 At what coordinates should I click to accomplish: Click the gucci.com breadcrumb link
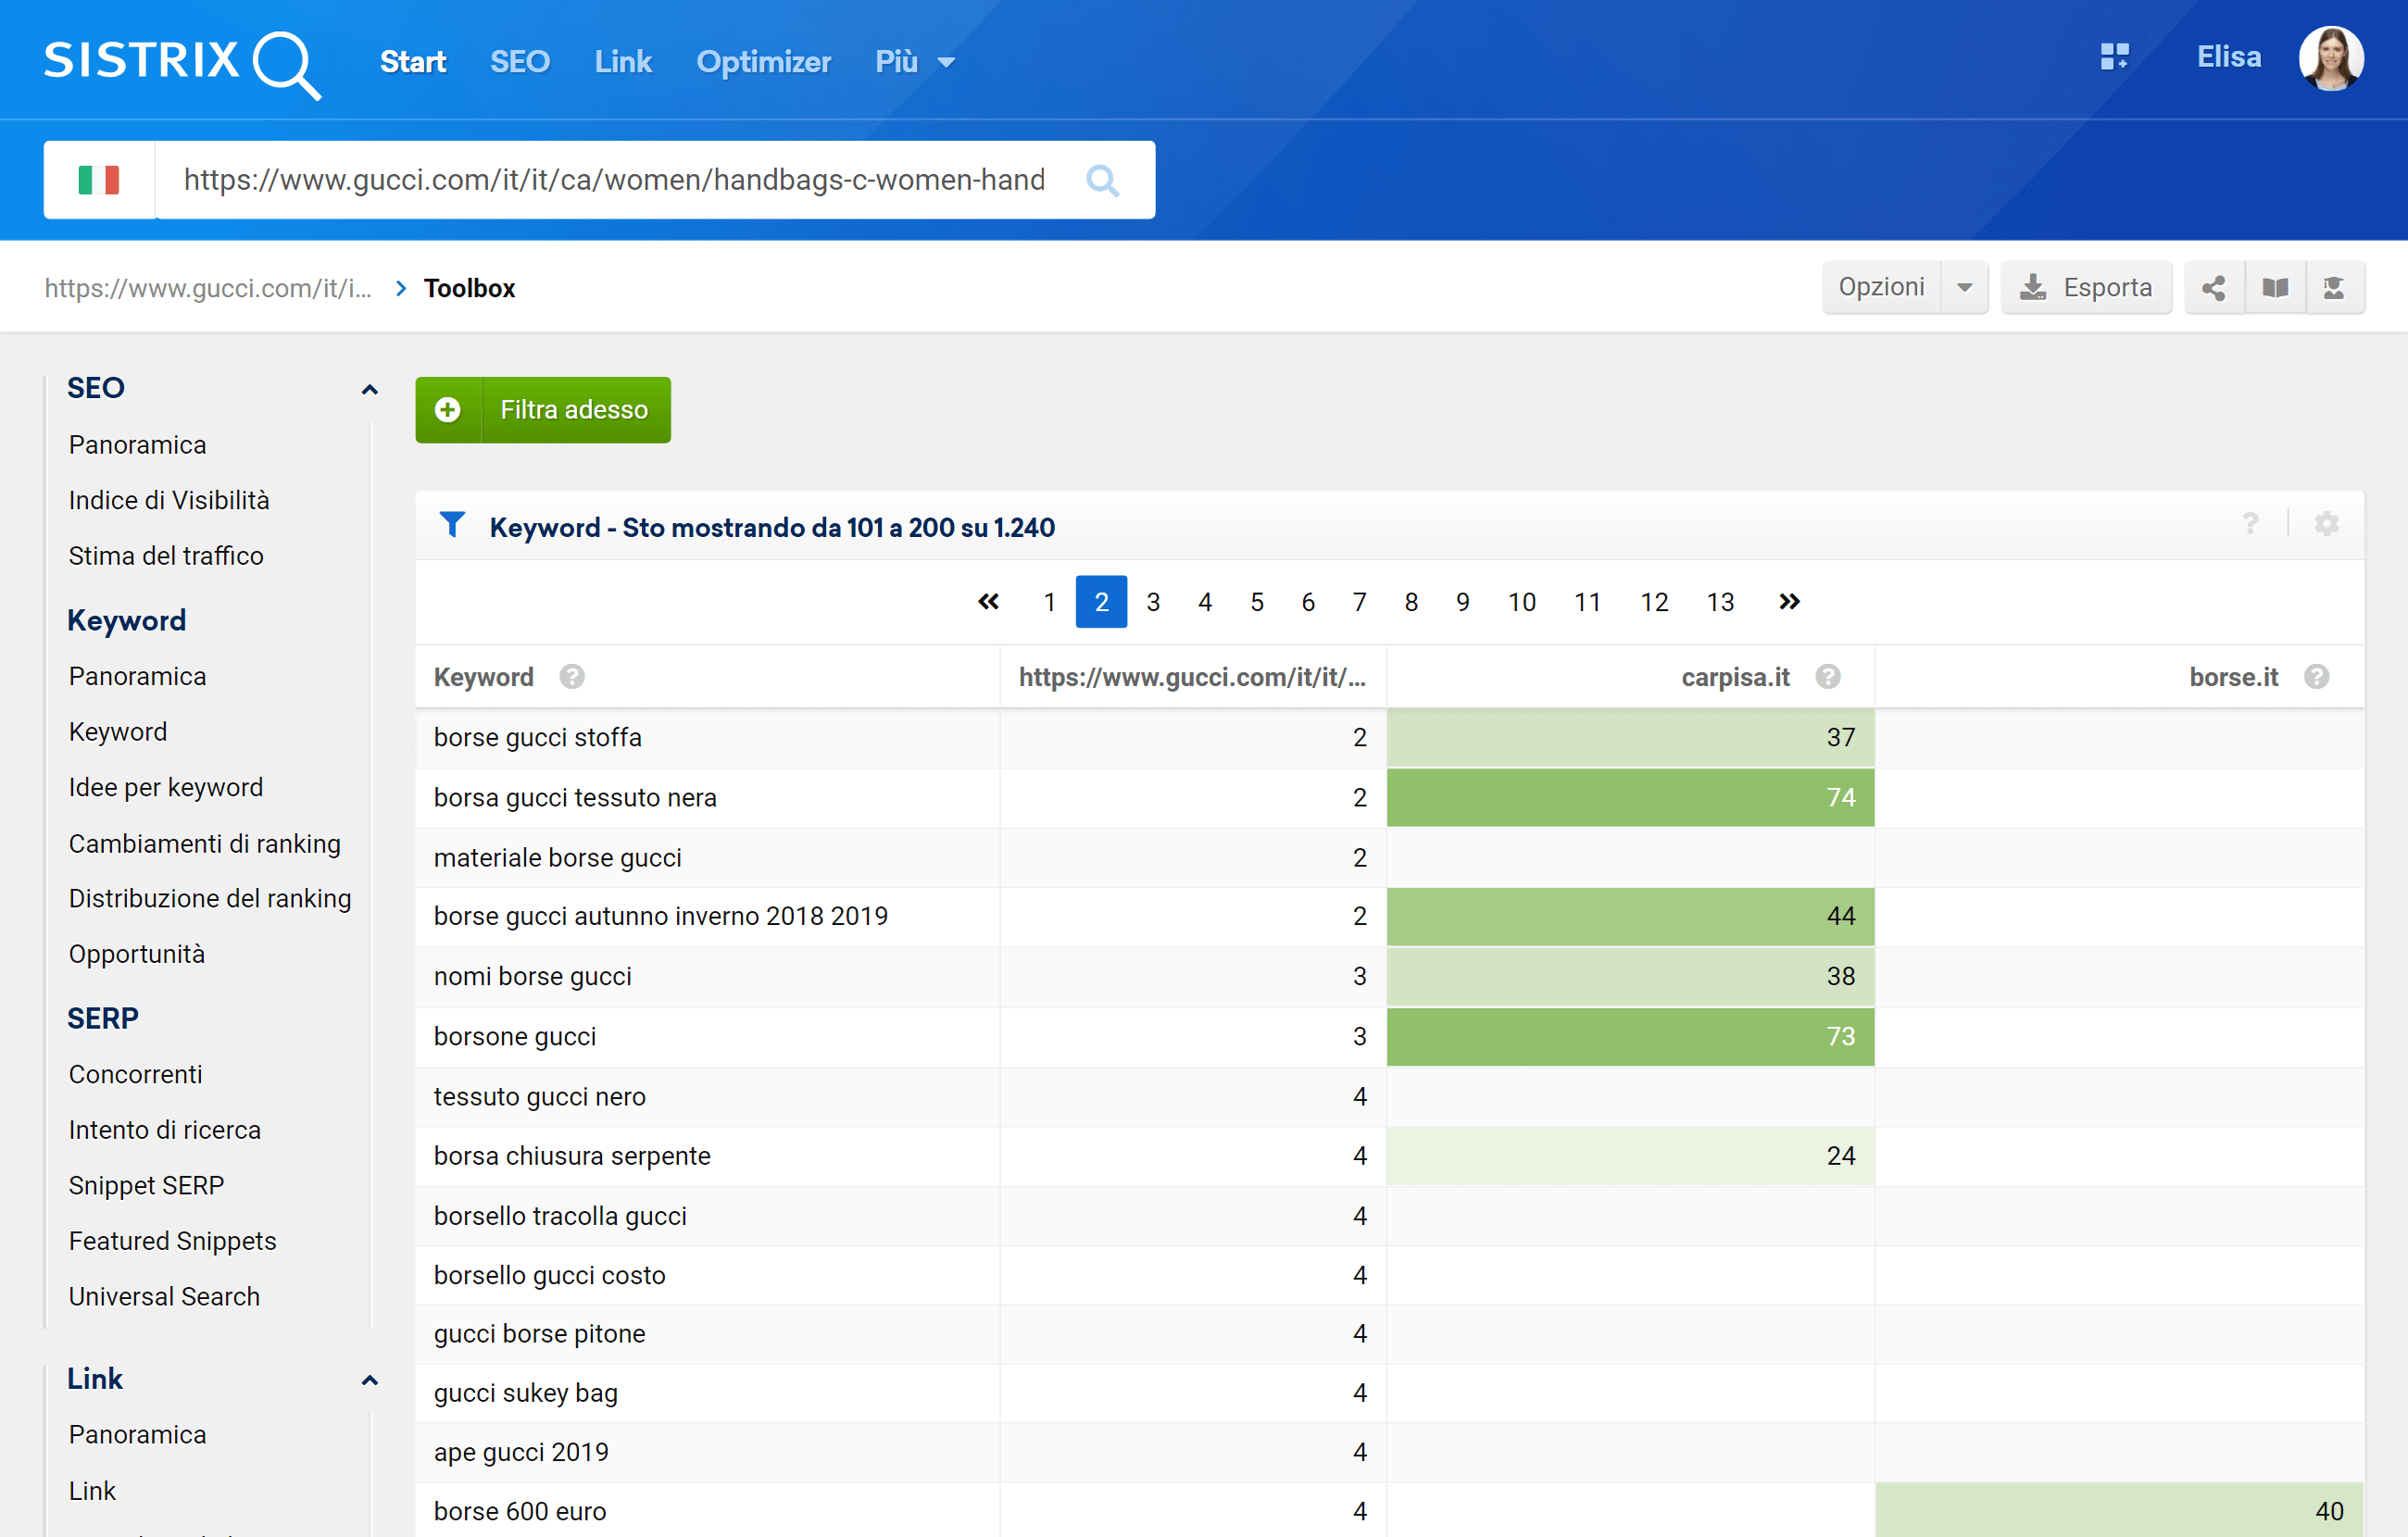[x=208, y=288]
